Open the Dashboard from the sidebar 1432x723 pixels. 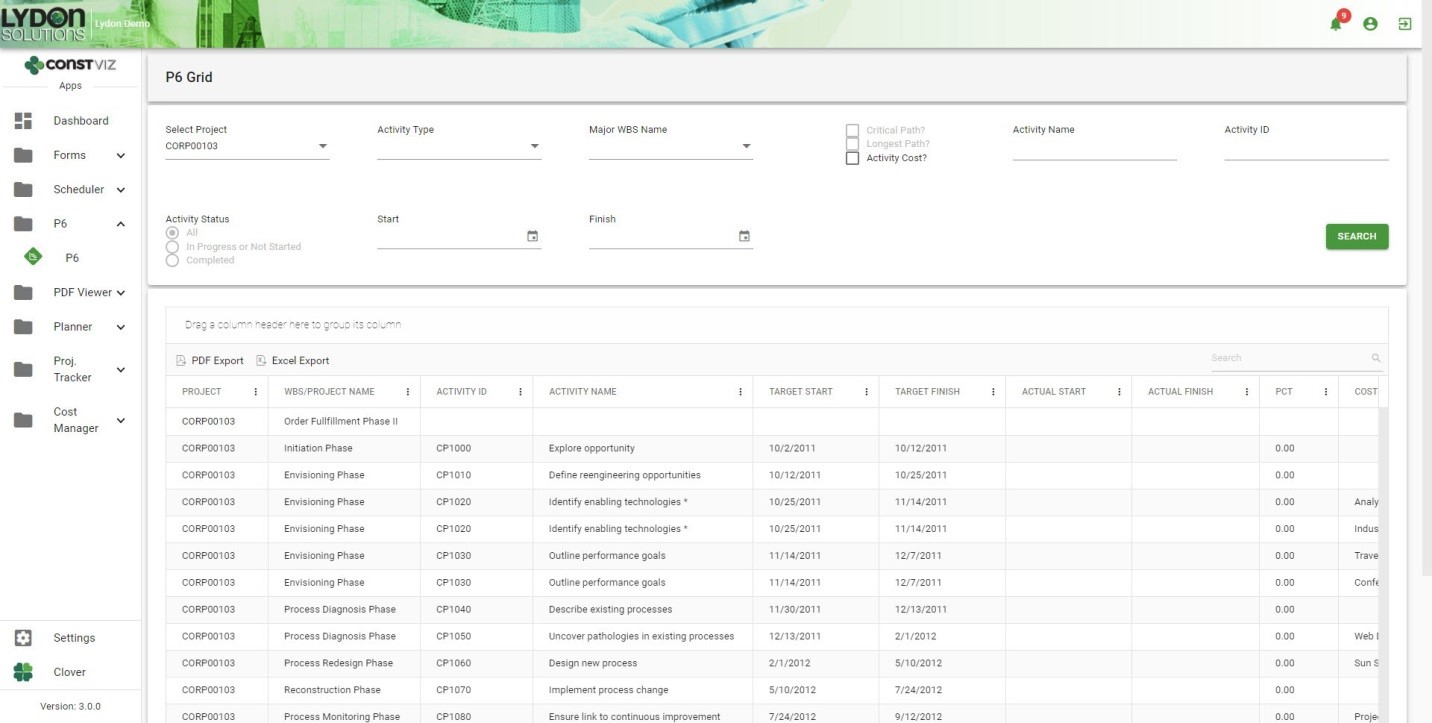tap(81, 120)
